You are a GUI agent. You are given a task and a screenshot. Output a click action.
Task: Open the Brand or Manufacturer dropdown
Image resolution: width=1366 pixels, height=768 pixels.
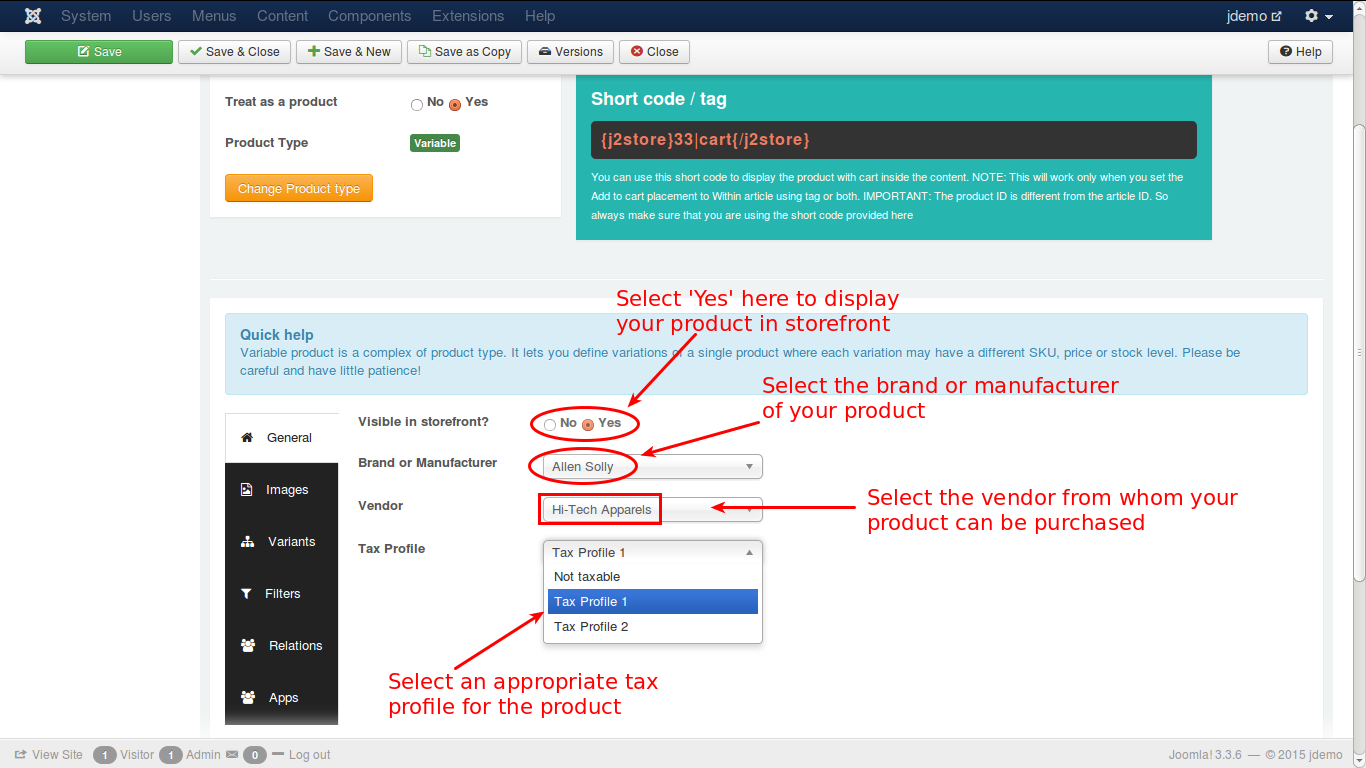click(x=653, y=467)
